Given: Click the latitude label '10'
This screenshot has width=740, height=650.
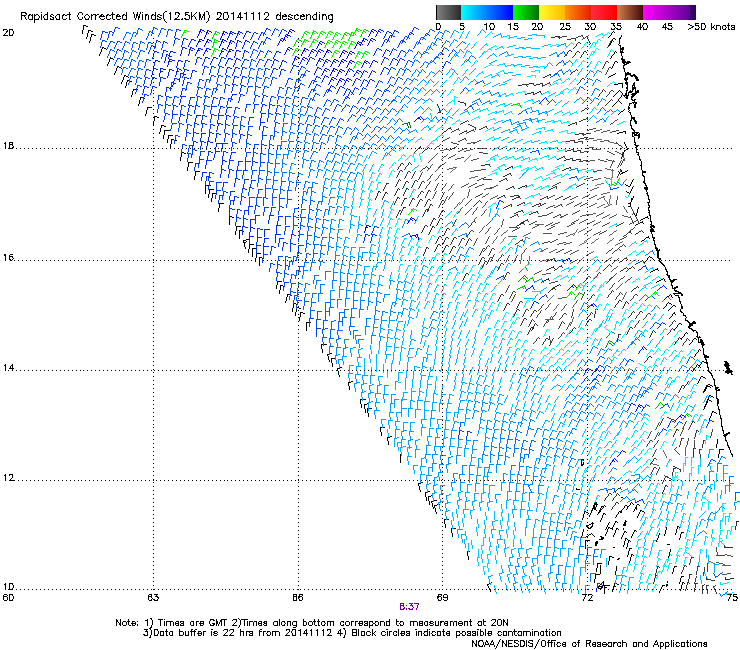Looking at the screenshot, I should tap(8, 587).
